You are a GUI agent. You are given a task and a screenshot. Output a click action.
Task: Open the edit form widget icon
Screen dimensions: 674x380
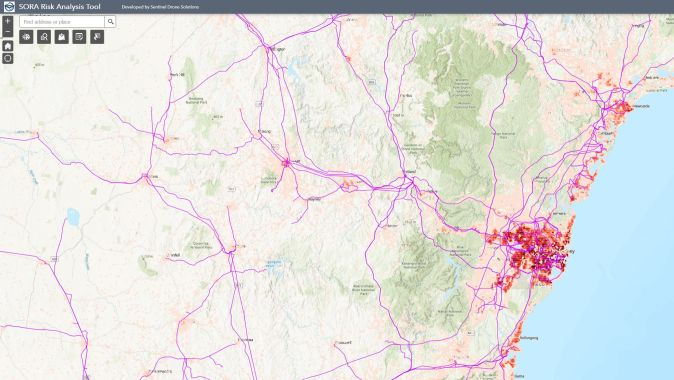pyautogui.click(x=80, y=37)
